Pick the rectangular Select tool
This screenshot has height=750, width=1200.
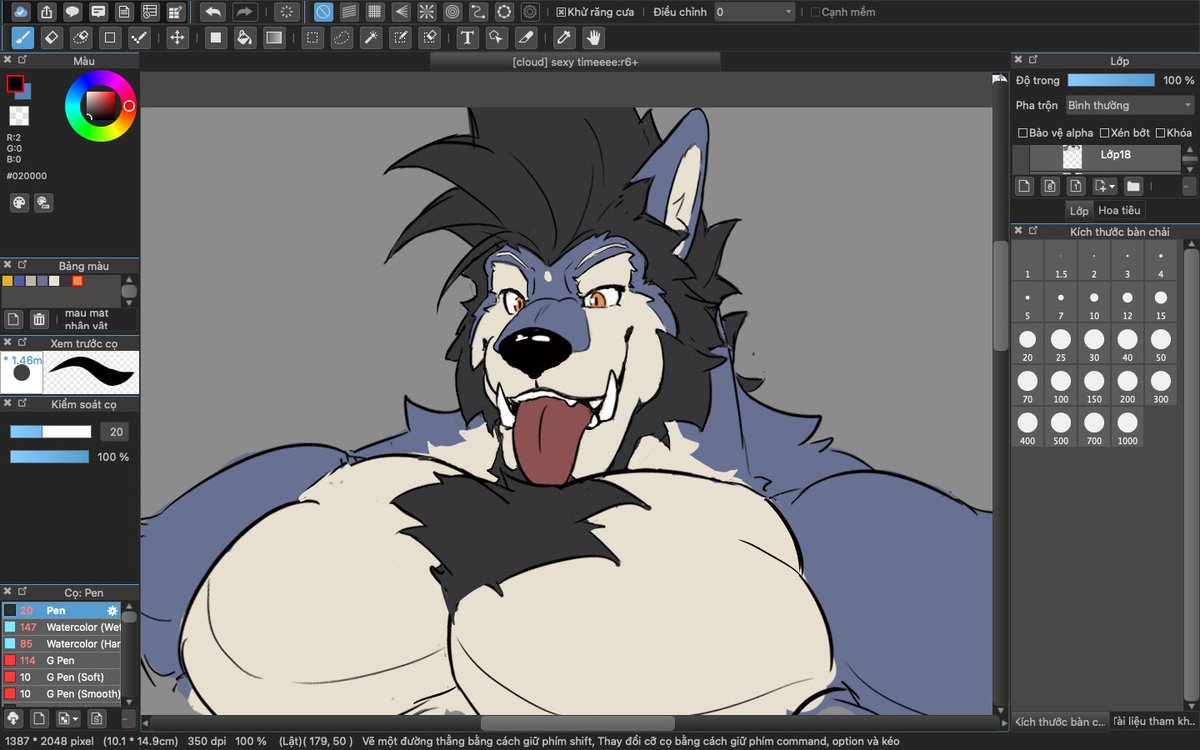click(313, 38)
